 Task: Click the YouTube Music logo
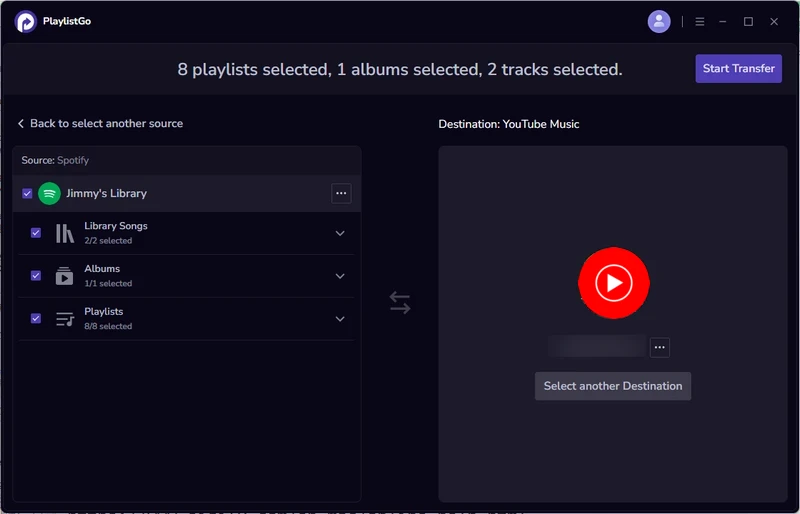pos(613,283)
